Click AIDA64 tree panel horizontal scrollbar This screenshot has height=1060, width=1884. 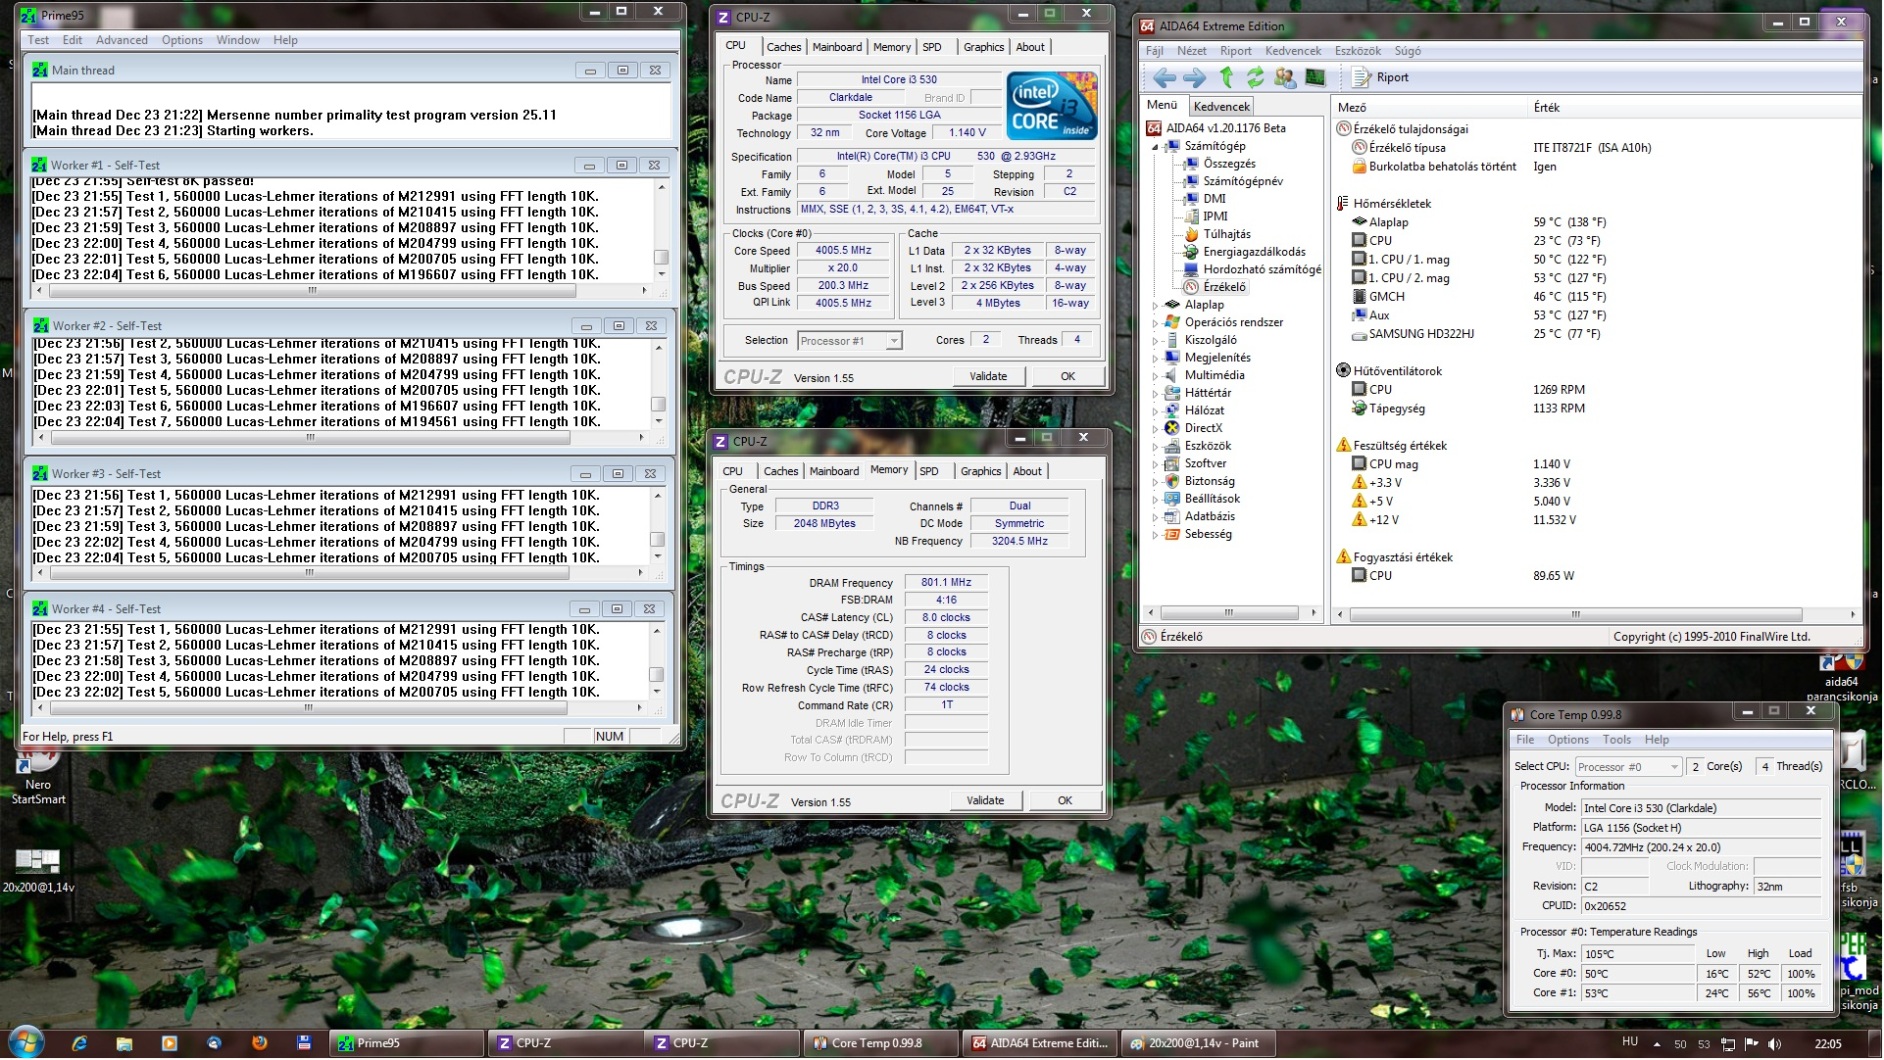coord(1231,614)
